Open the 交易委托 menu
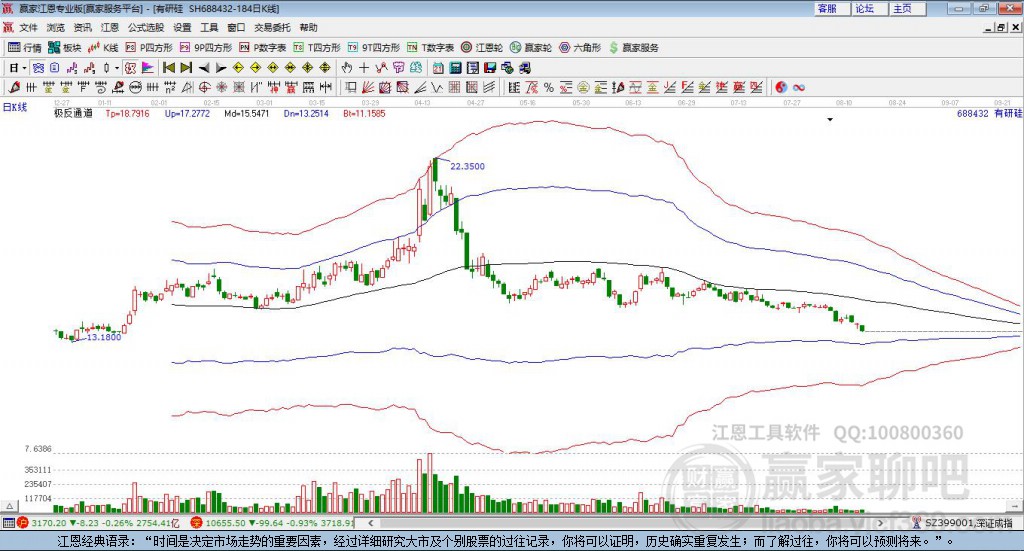This screenshot has height=551, width=1024. coord(272,27)
